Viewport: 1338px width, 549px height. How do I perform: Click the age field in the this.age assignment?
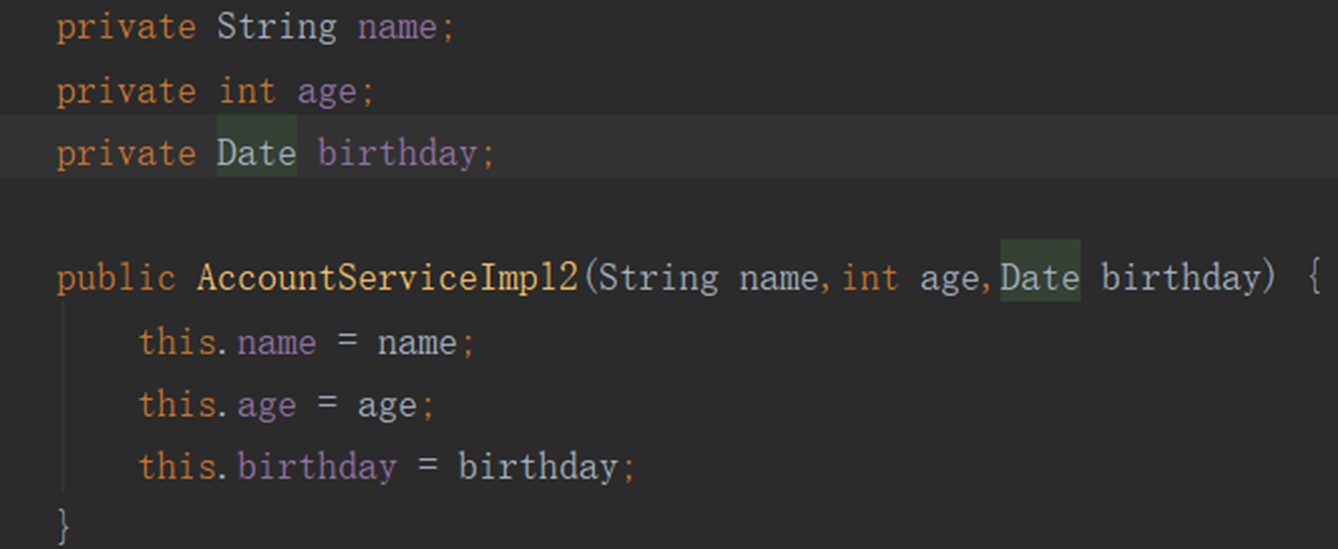266,405
